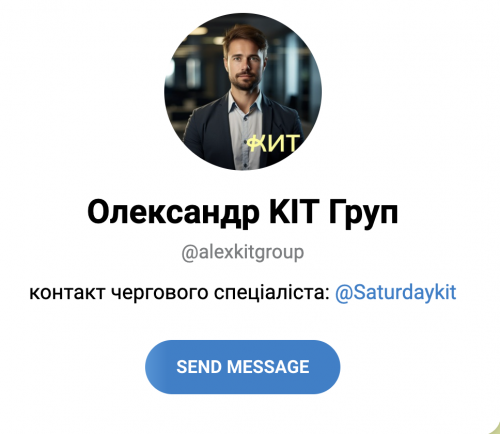Image resolution: width=500 pixels, height=434 pixels.
Task: Click the word спеціаліста in description
Action: click(x=272, y=293)
